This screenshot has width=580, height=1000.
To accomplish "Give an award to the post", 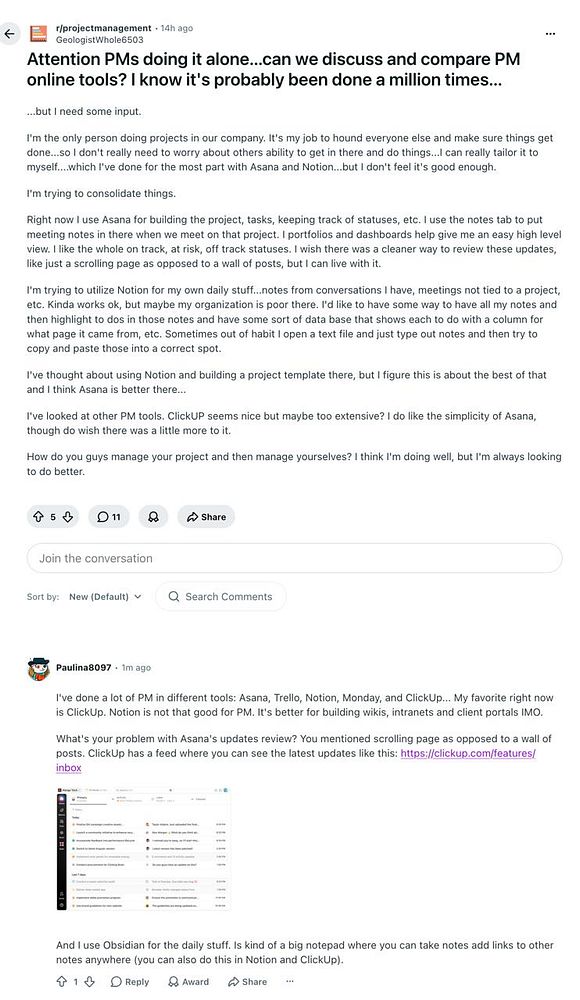I will click(153, 517).
